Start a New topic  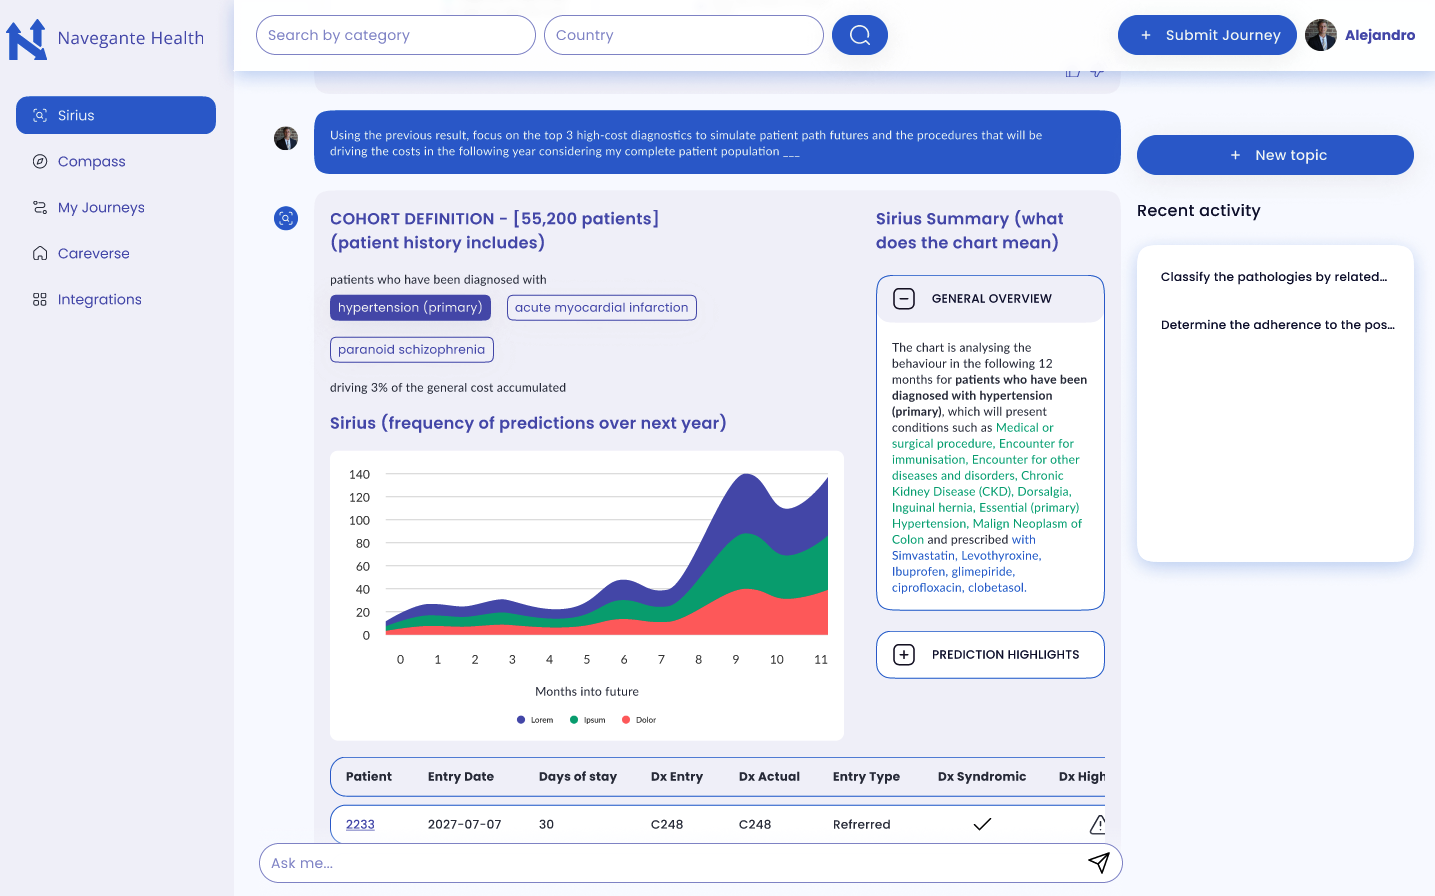(1275, 155)
